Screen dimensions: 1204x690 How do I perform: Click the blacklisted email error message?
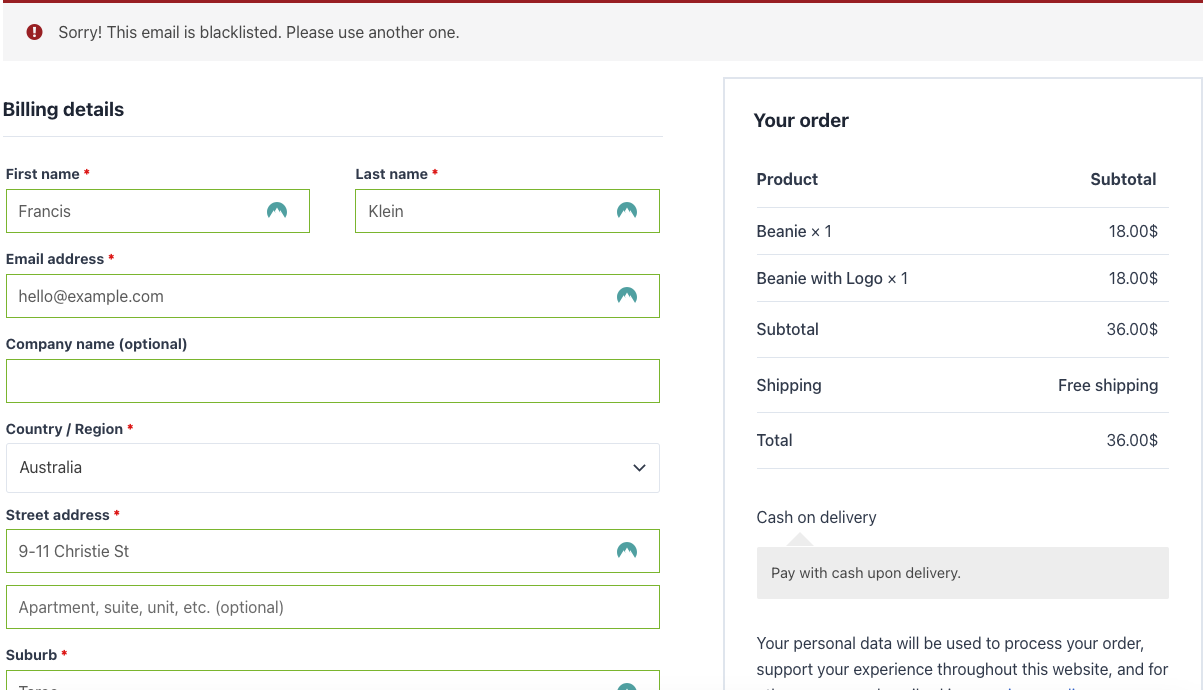click(259, 32)
